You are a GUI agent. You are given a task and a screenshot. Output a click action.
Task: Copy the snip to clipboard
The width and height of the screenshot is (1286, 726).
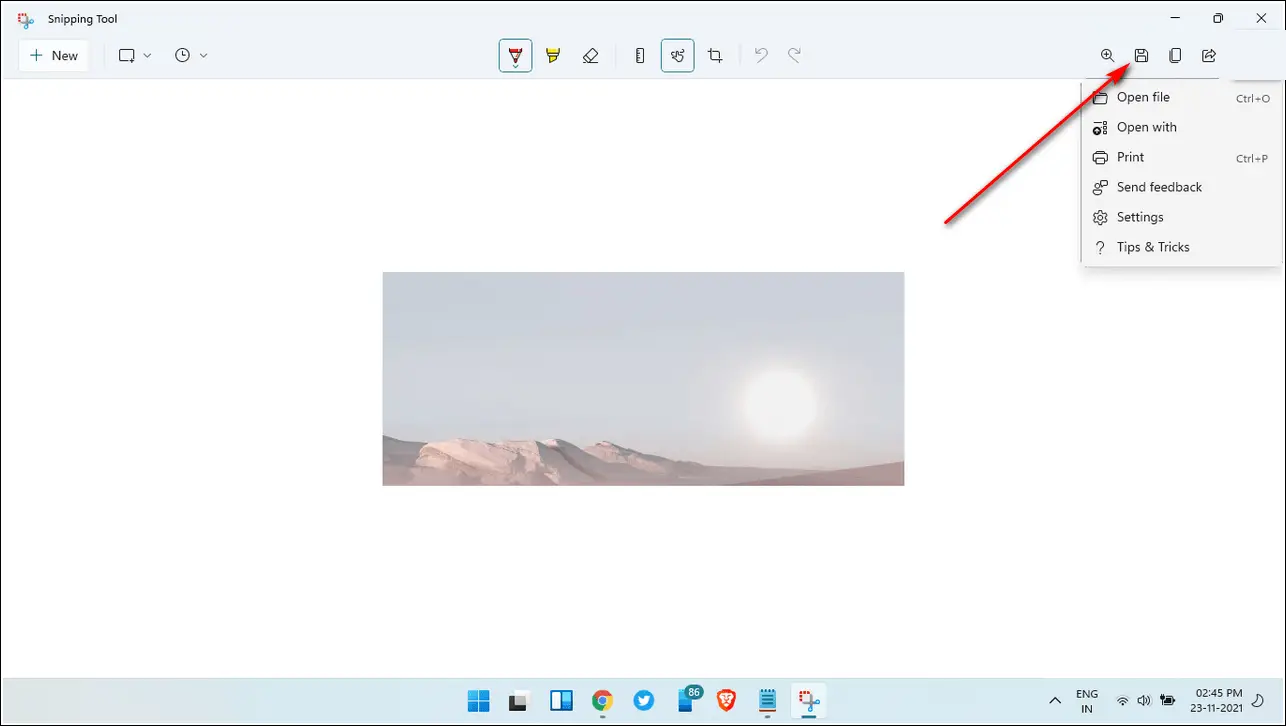coord(1175,56)
